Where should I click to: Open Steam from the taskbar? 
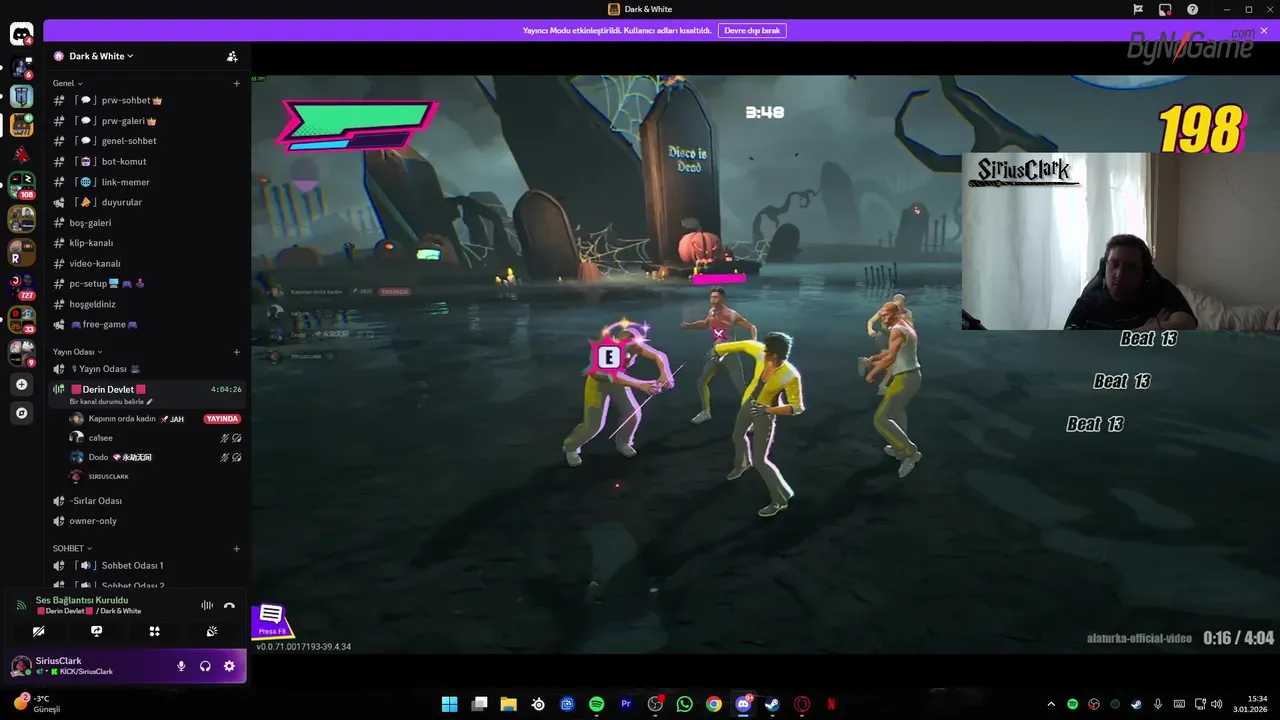point(772,704)
